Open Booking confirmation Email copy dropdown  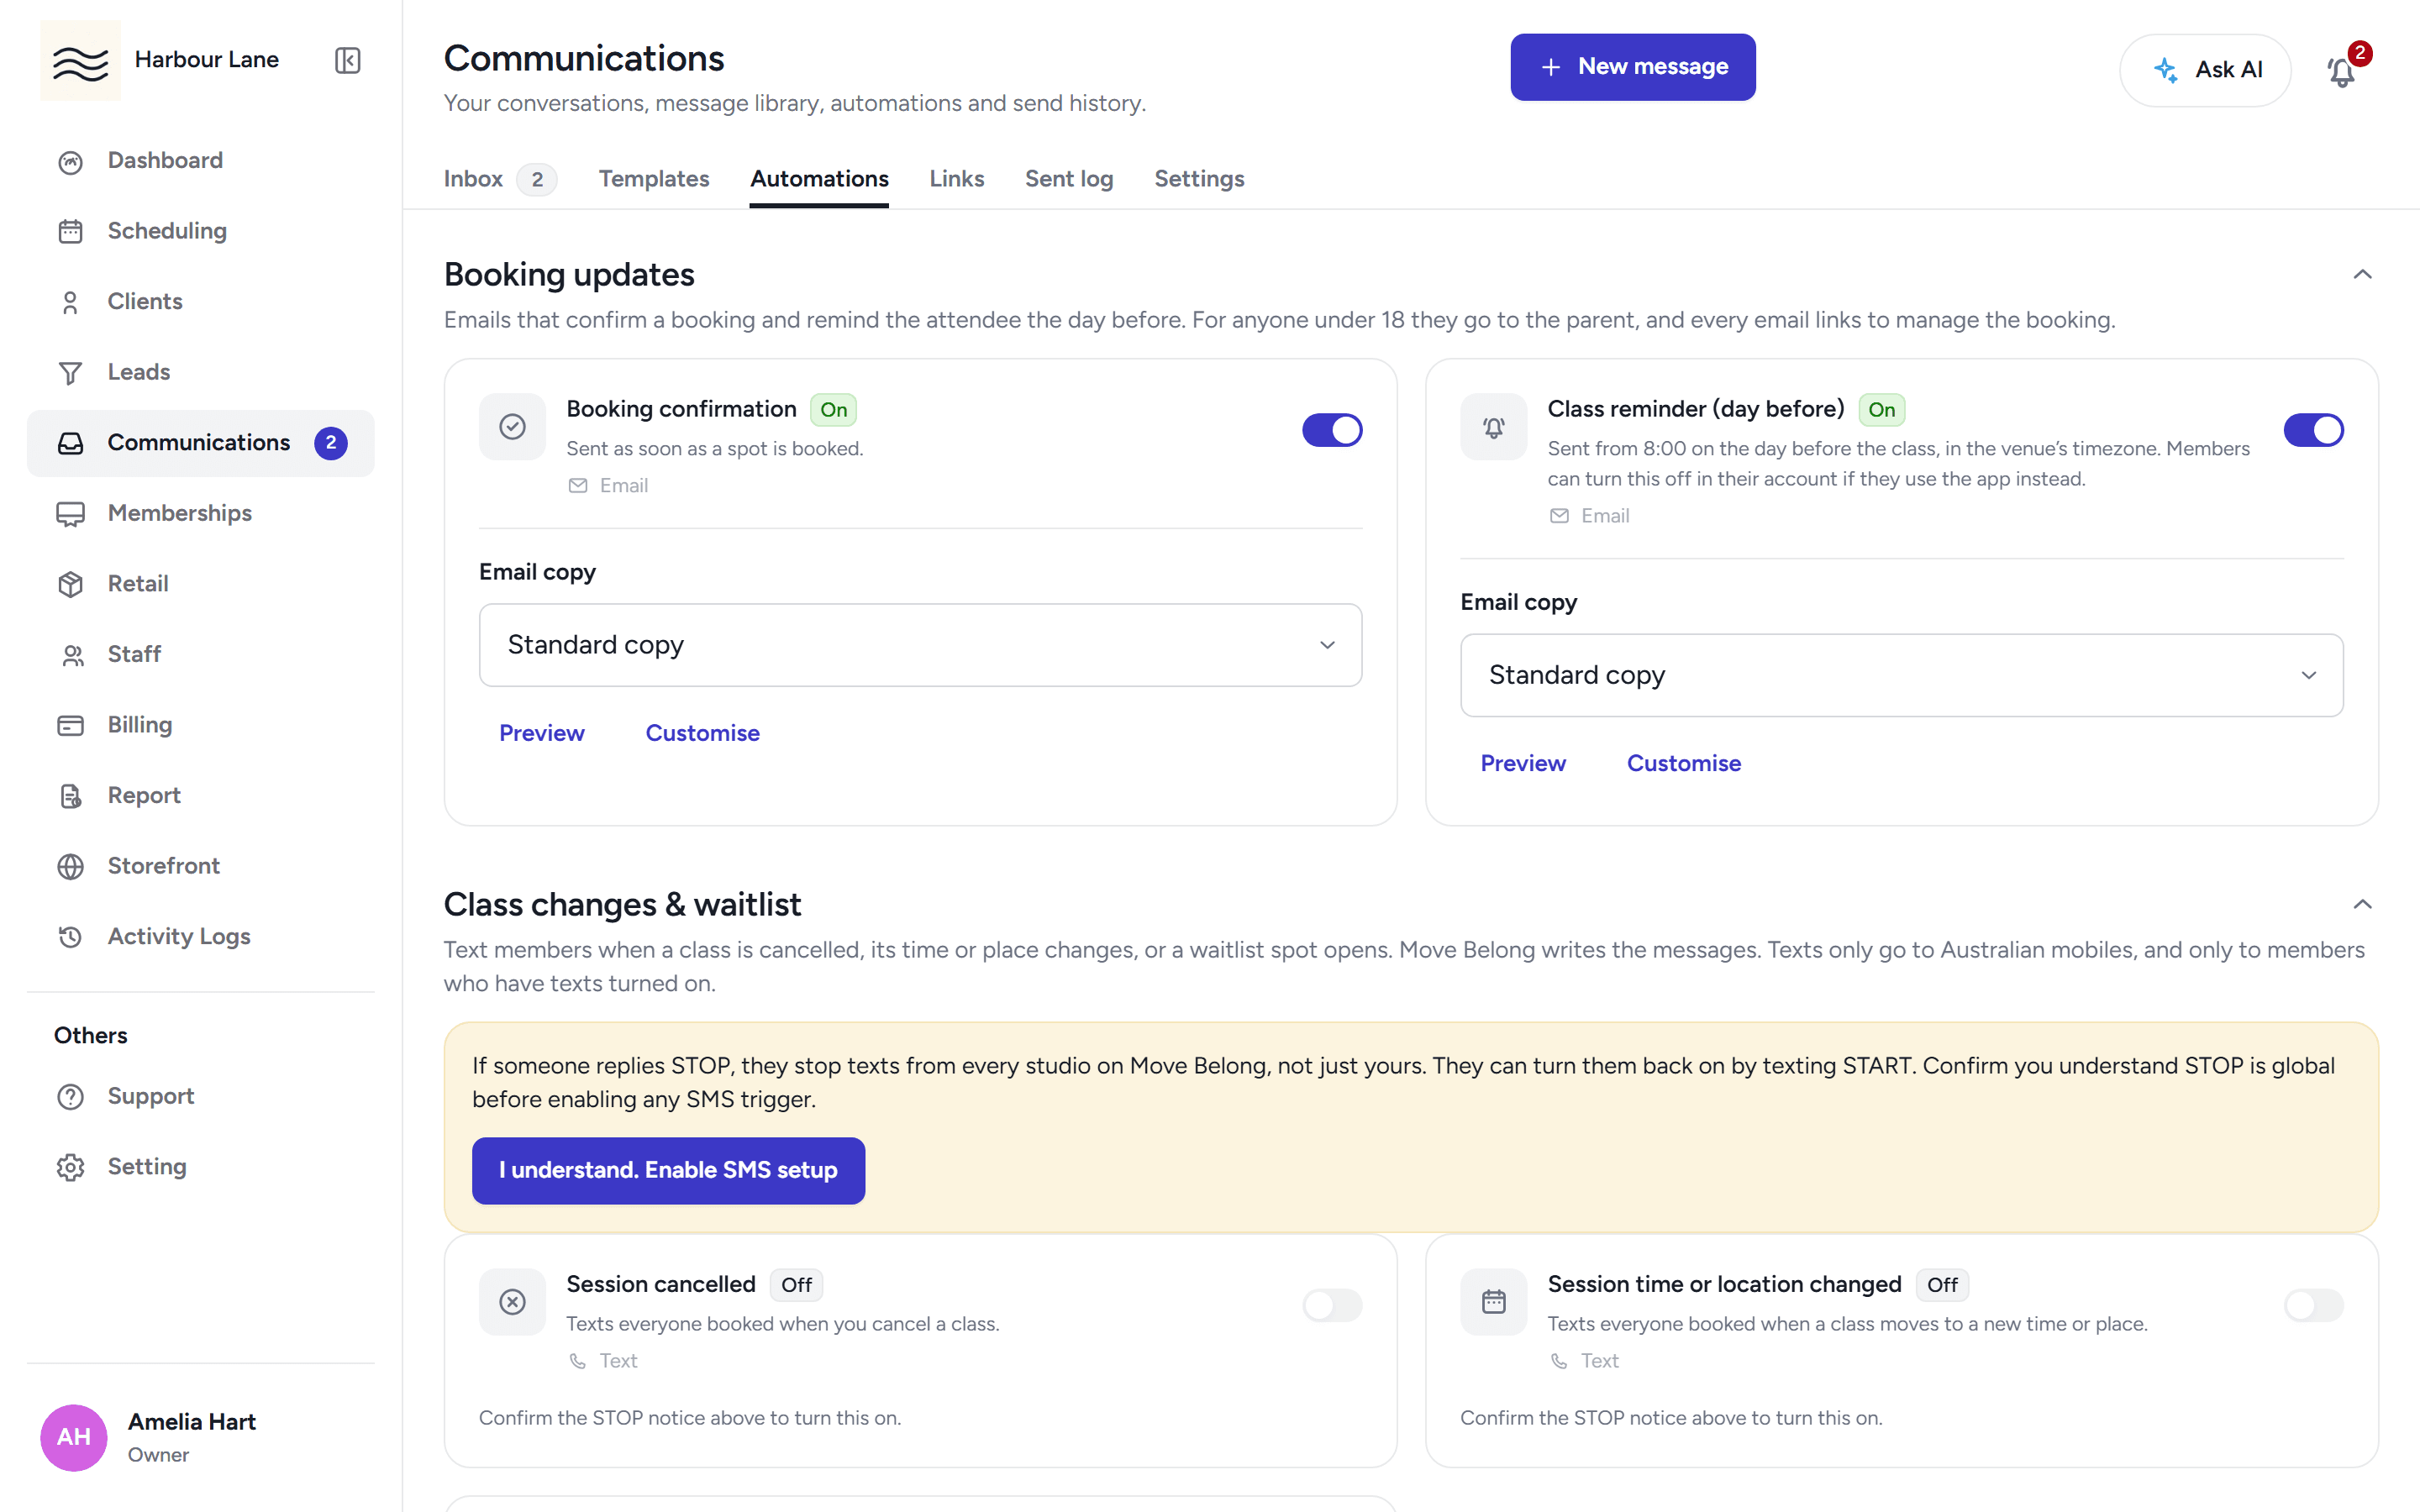click(920, 645)
